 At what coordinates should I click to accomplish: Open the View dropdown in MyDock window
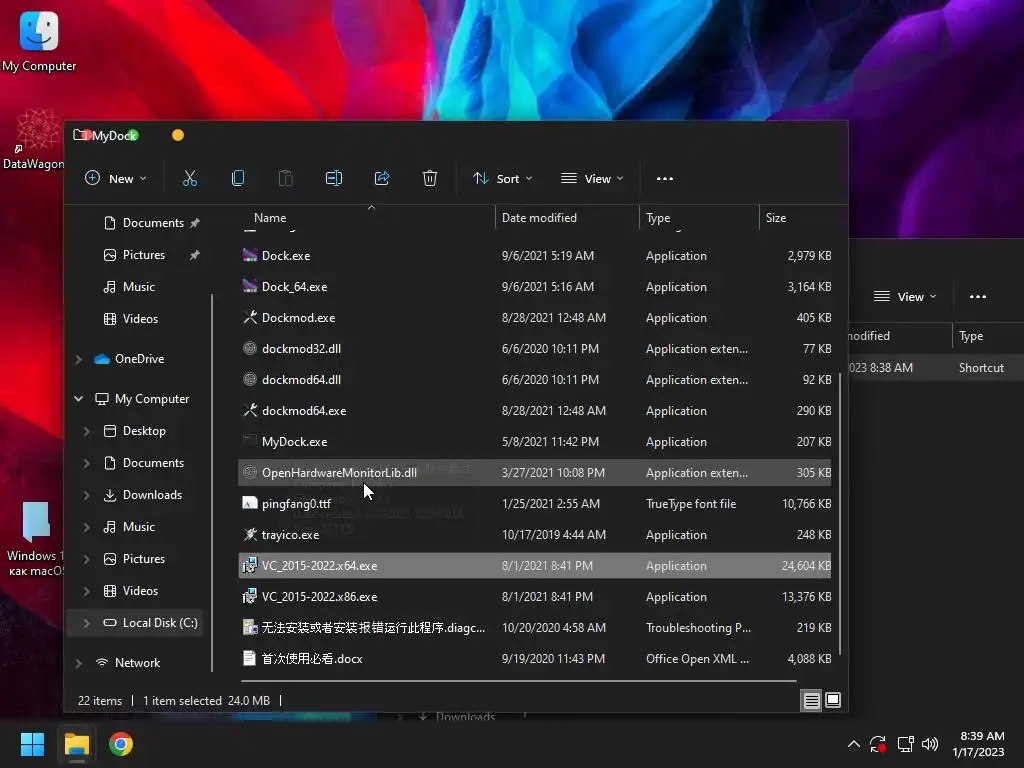point(592,178)
